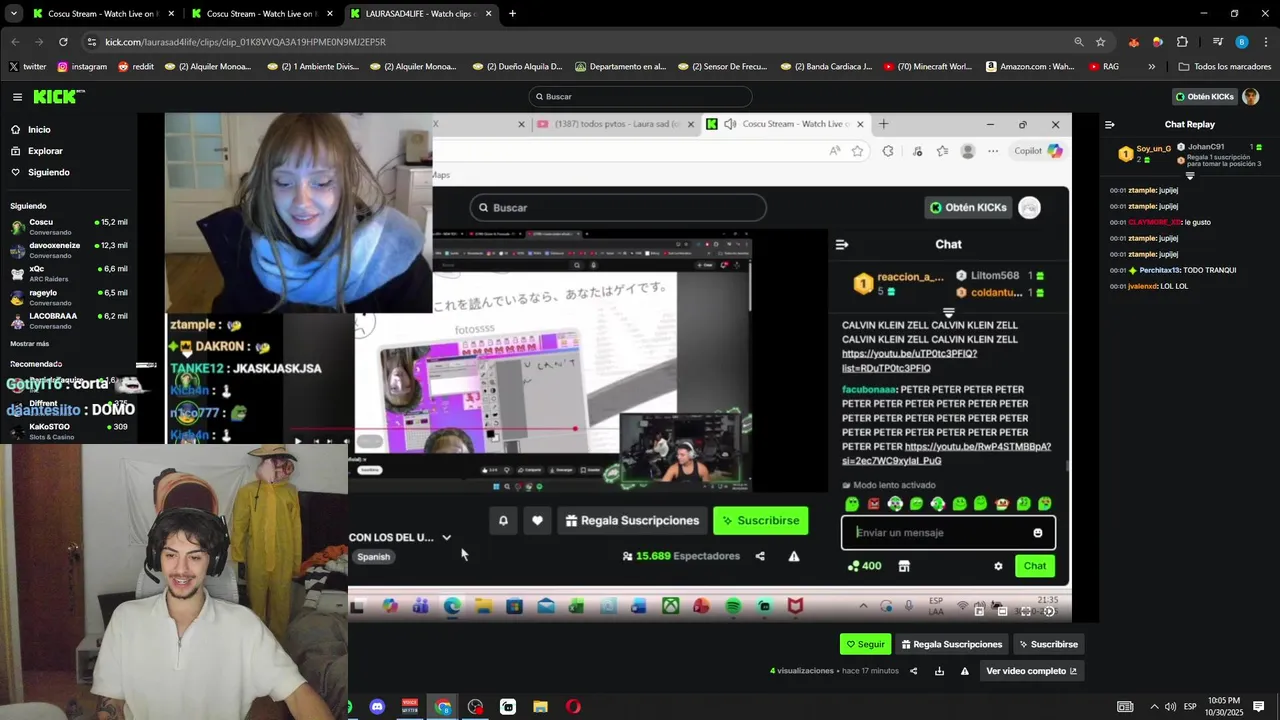
Task: Open a new browser tab
Action: pyautogui.click(x=512, y=14)
